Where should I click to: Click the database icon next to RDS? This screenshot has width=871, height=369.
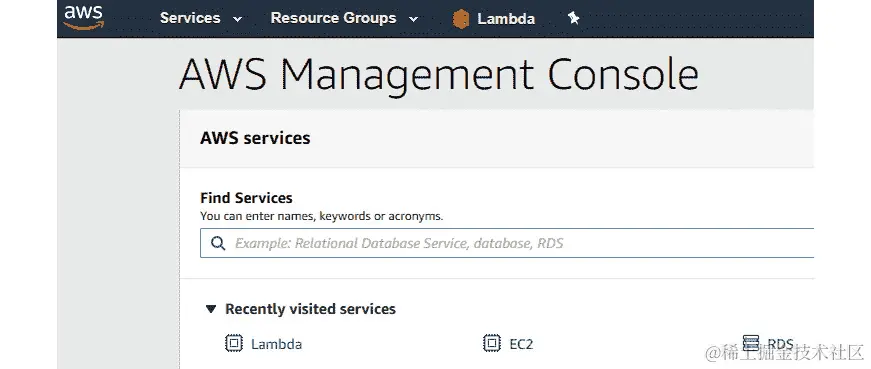[x=750, y=343]
